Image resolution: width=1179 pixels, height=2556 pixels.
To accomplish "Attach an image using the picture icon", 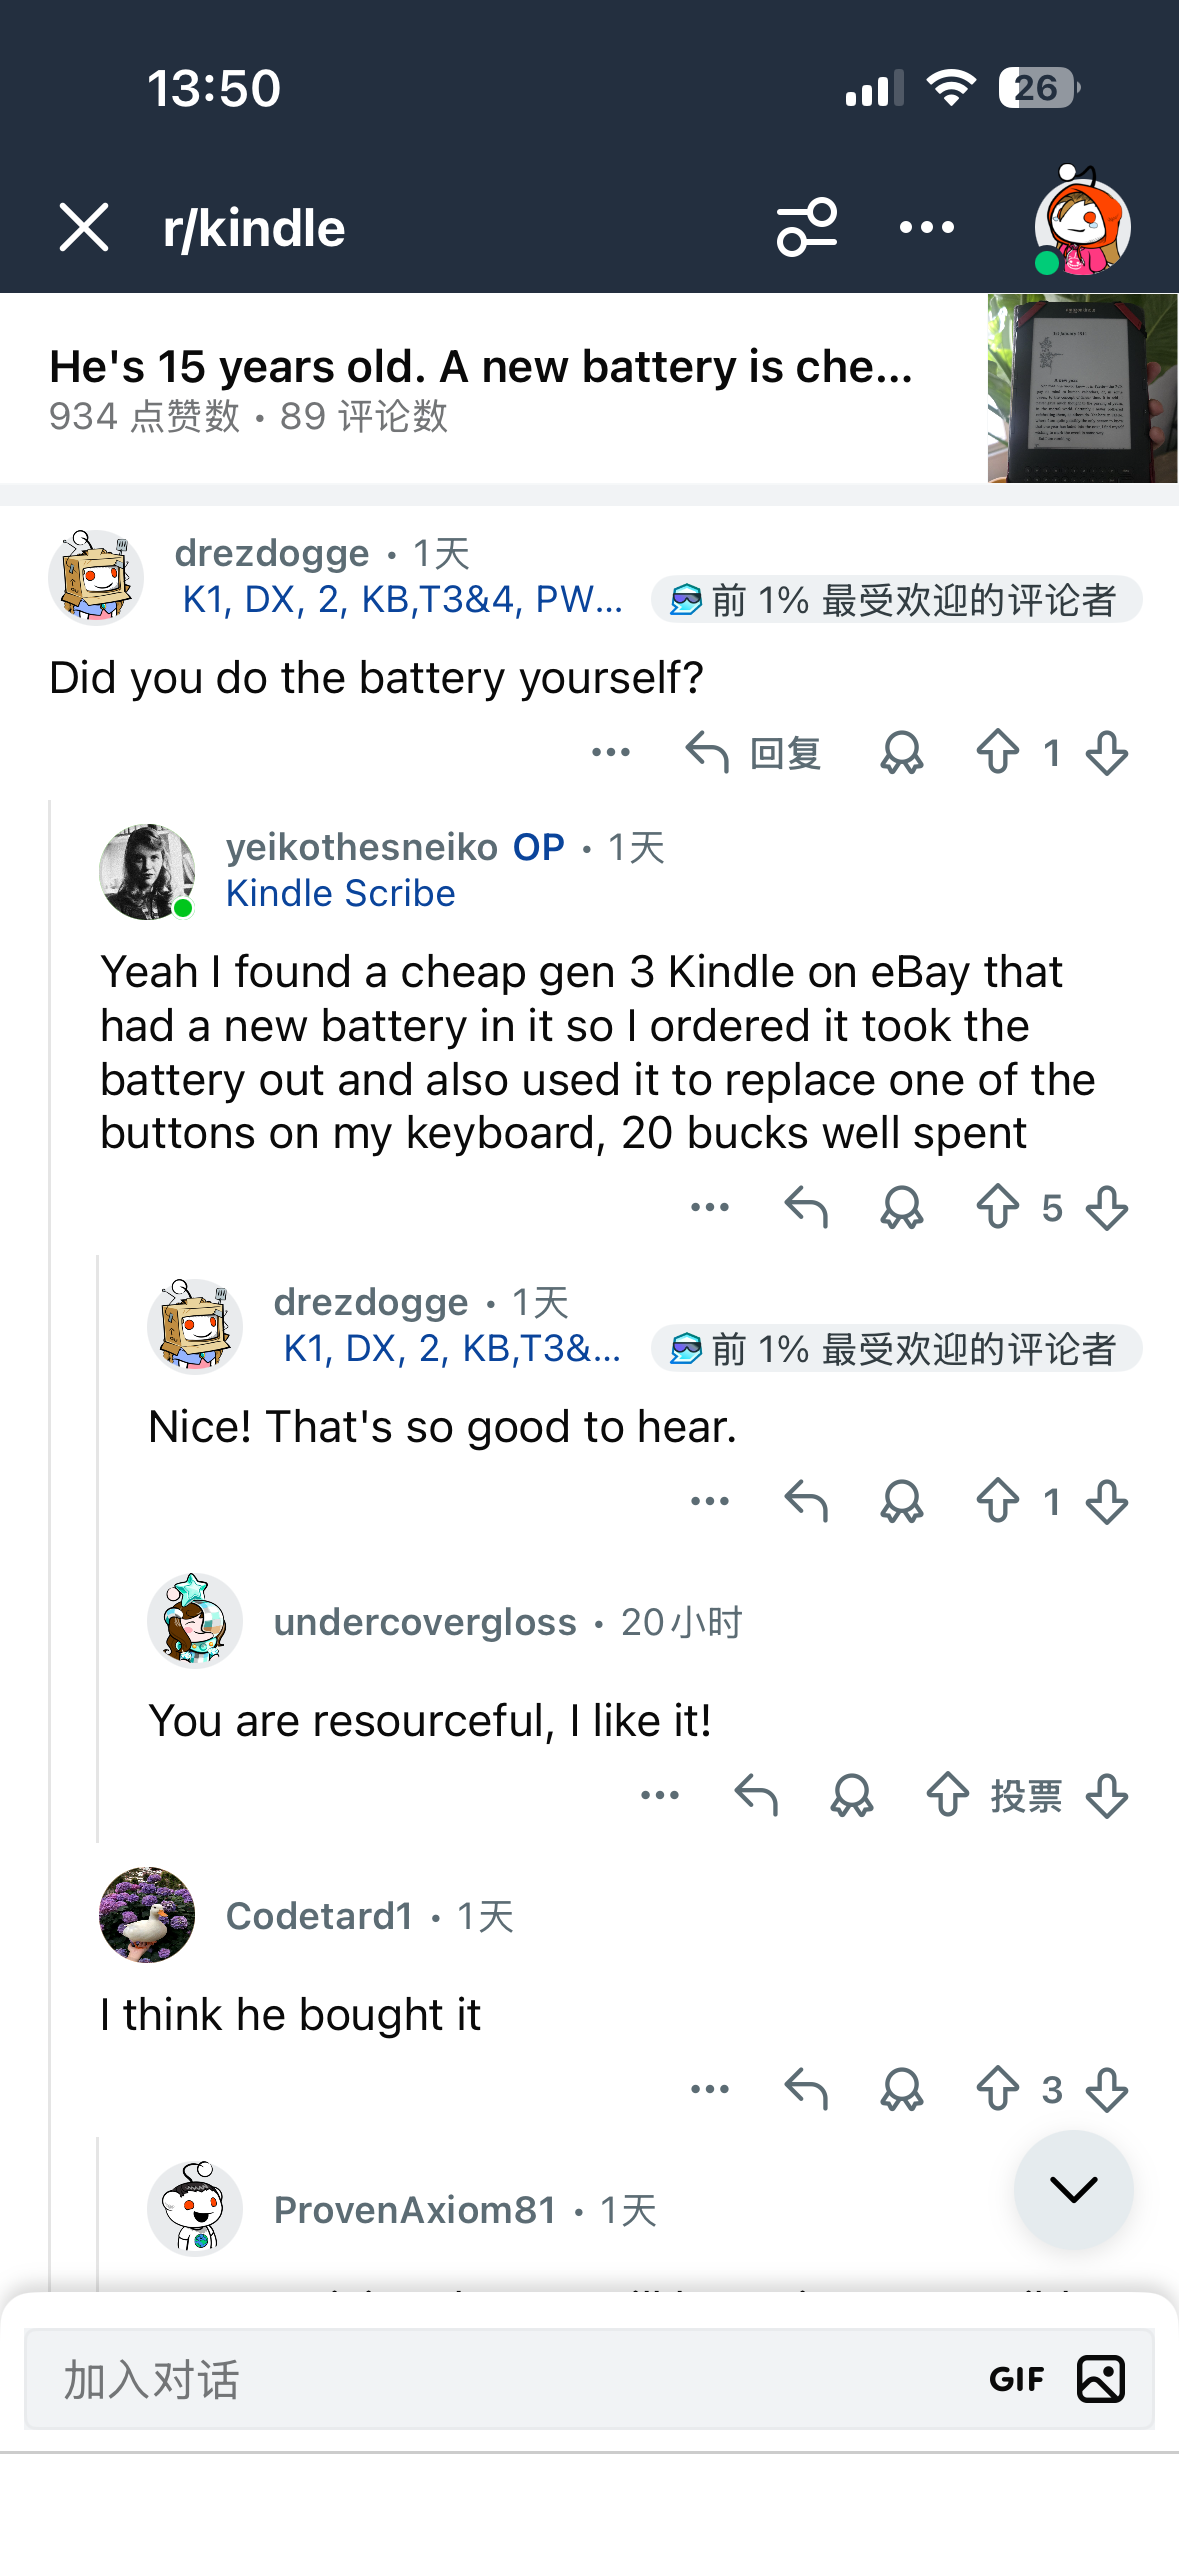I will point(1100,2380).
